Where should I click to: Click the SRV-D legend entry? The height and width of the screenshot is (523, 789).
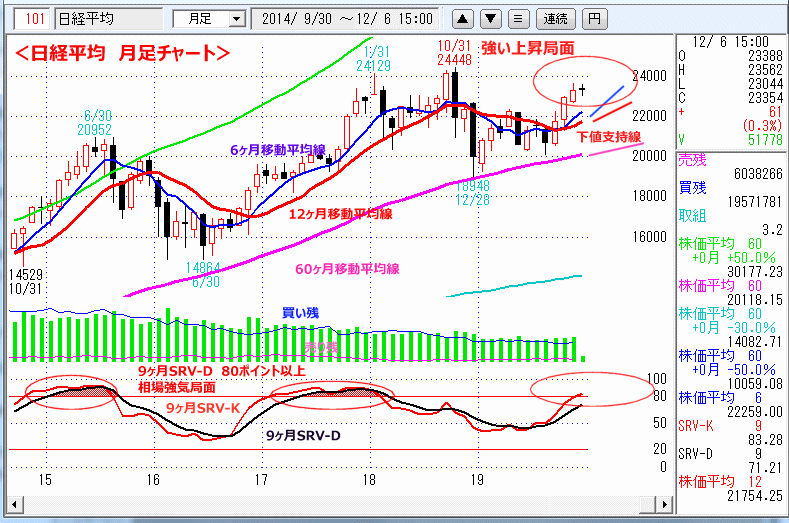coord(698,452)
